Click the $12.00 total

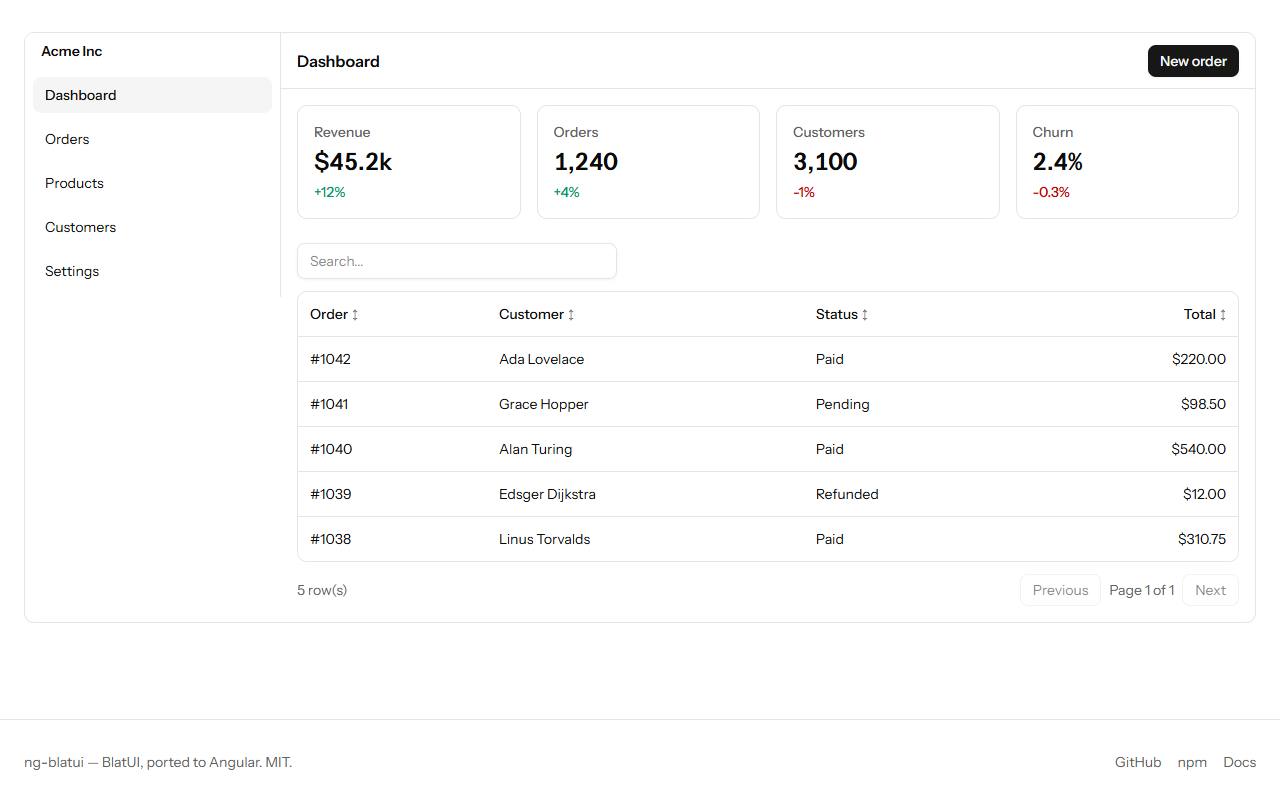(1204, 494)
